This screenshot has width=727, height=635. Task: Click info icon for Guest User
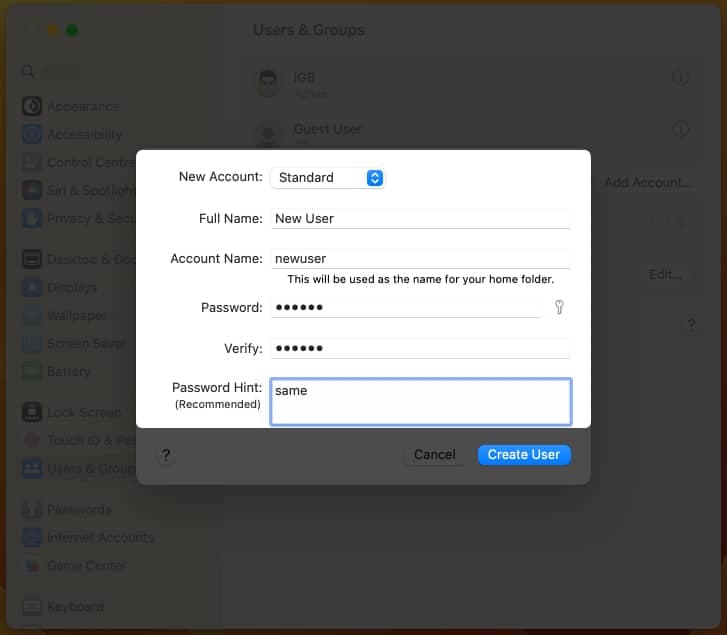click(680, 129)
